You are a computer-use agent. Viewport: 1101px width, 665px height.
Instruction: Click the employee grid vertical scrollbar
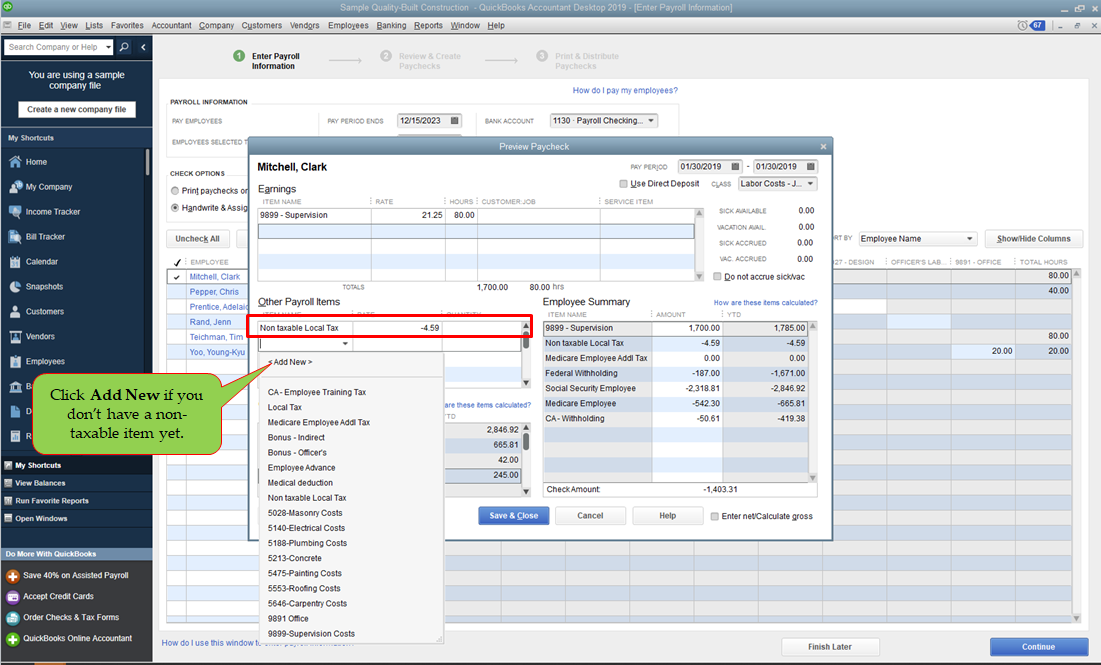click(x=1076, y=446)
